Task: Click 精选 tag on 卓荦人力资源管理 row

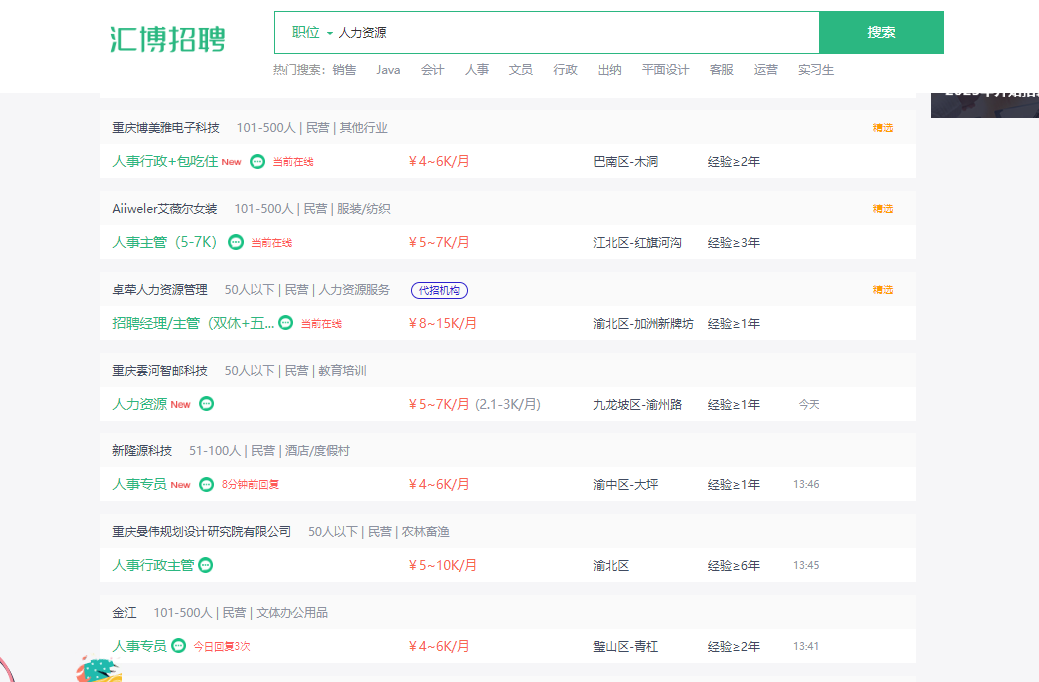Action: pyautogui.click(x=883, y=290)
